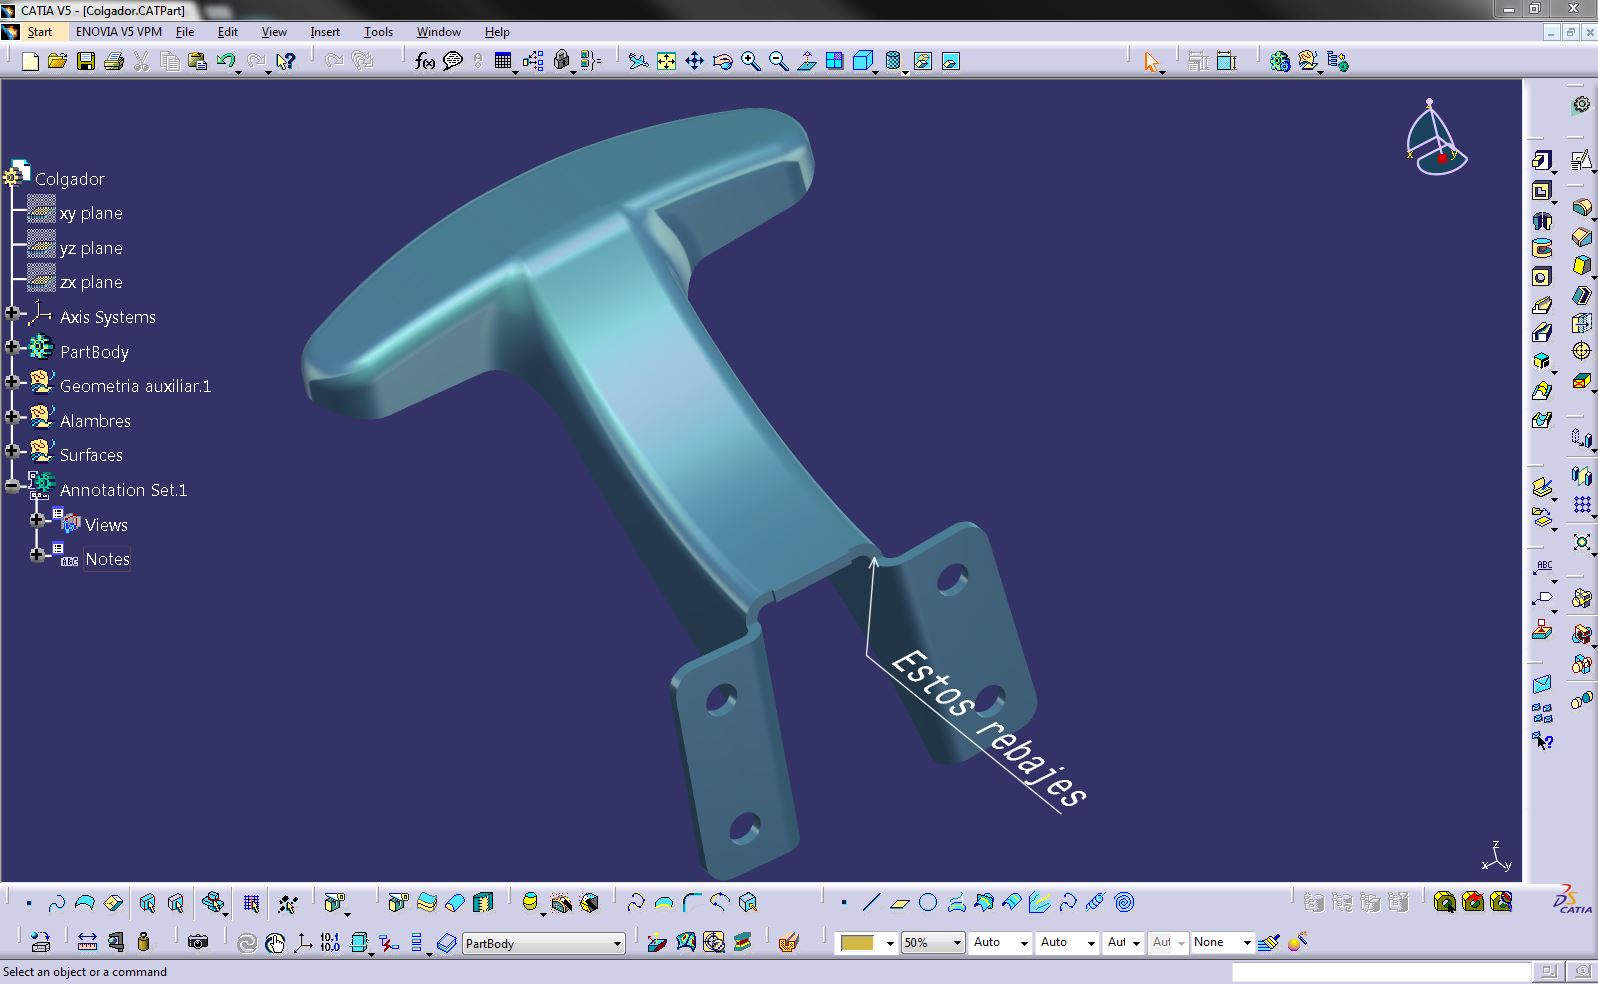Screen dimensions: 1598x984
Task: Open the Formula f(x) tool
Action: pyautogui.click(x=425, y=62)
